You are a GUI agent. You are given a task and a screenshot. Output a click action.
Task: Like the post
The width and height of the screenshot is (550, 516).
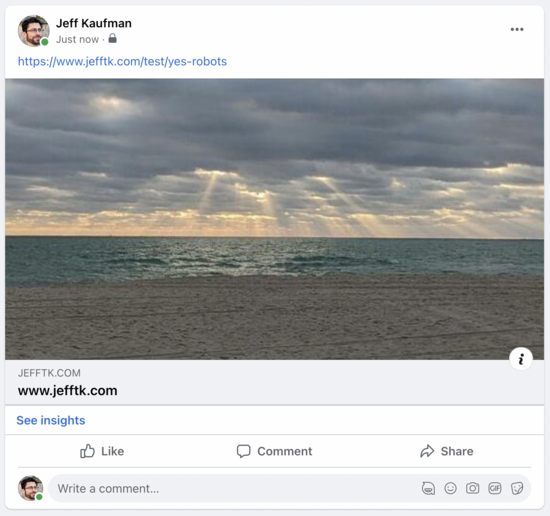point(102,451)
